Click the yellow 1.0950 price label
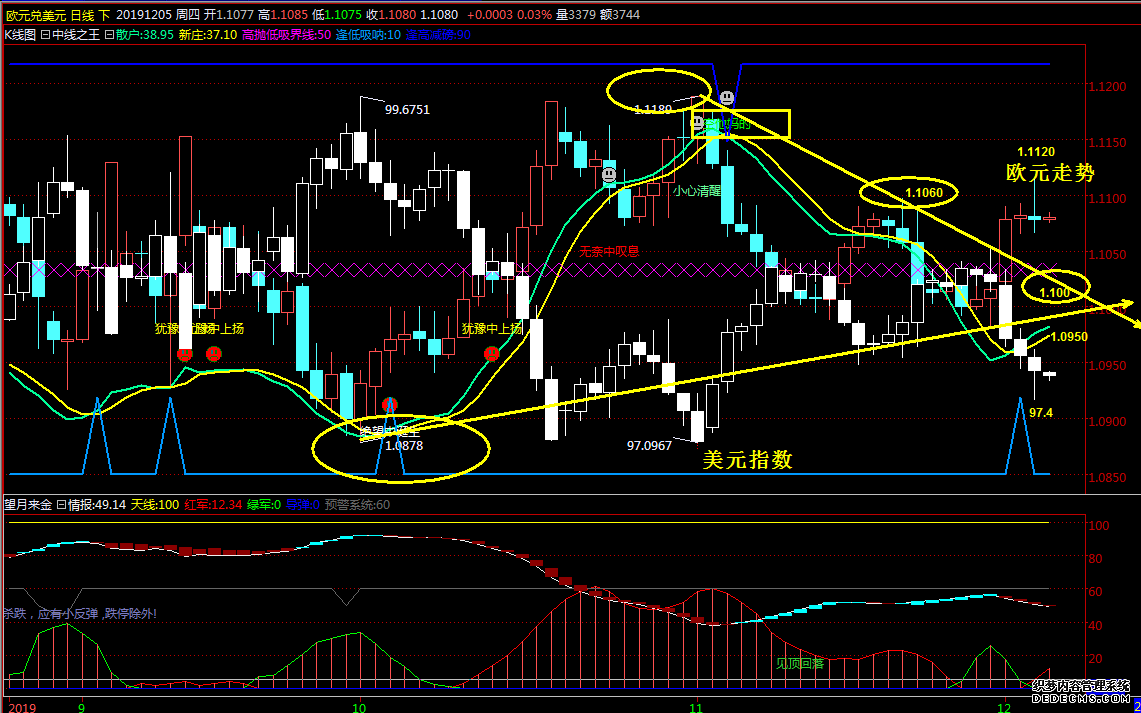This screenshot has height=713, width=1141. [x=1069, y=337]
